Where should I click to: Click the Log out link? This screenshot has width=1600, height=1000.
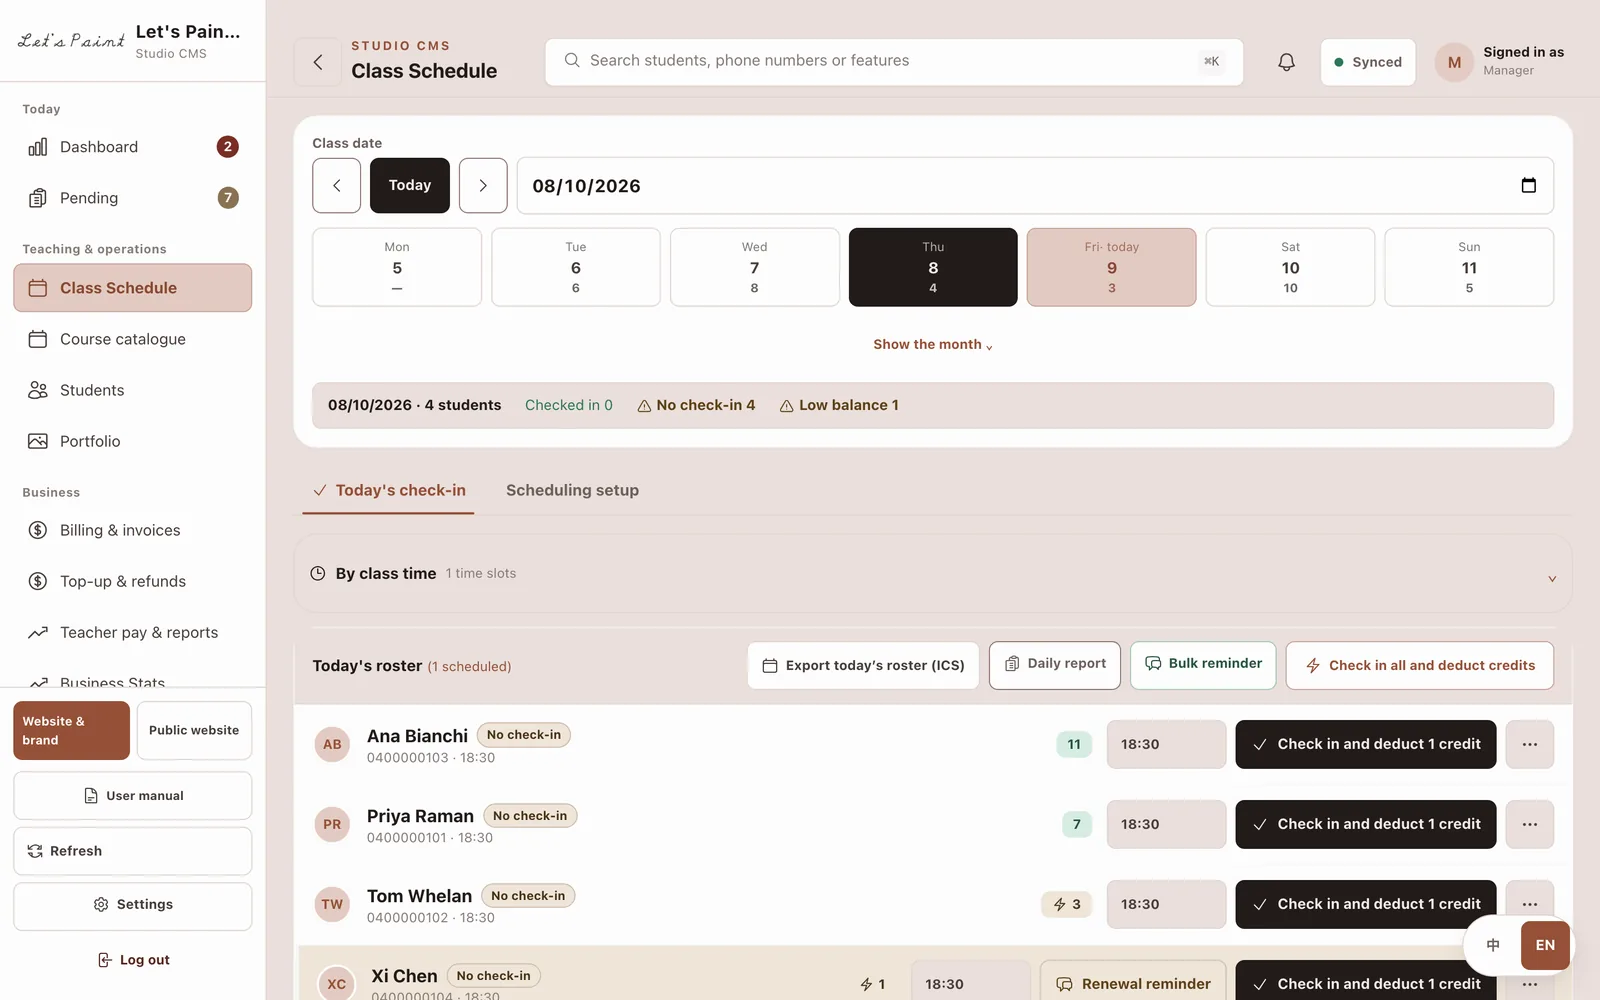pos(133,960)
